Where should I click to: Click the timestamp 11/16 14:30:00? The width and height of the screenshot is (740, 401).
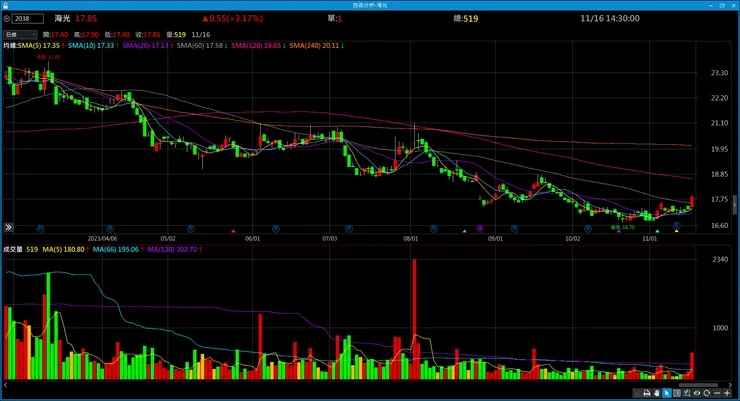[x=610, y=18]
